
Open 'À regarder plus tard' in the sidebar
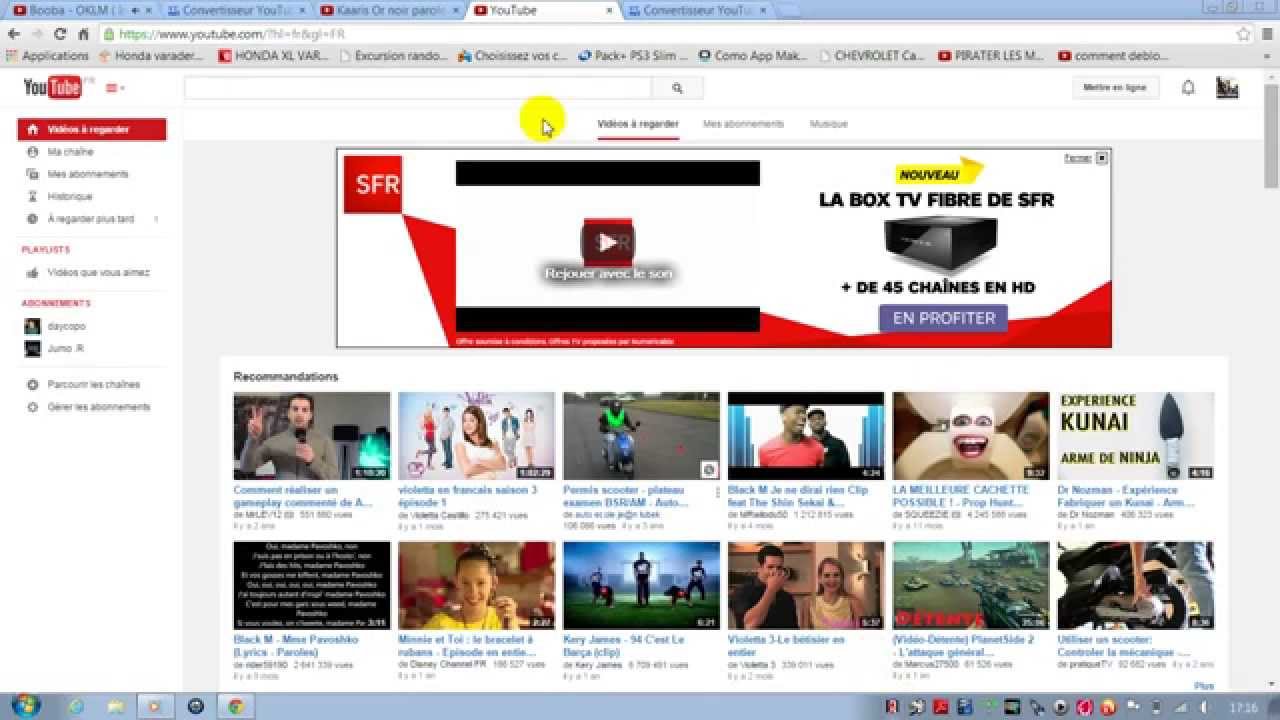(91, 219)
